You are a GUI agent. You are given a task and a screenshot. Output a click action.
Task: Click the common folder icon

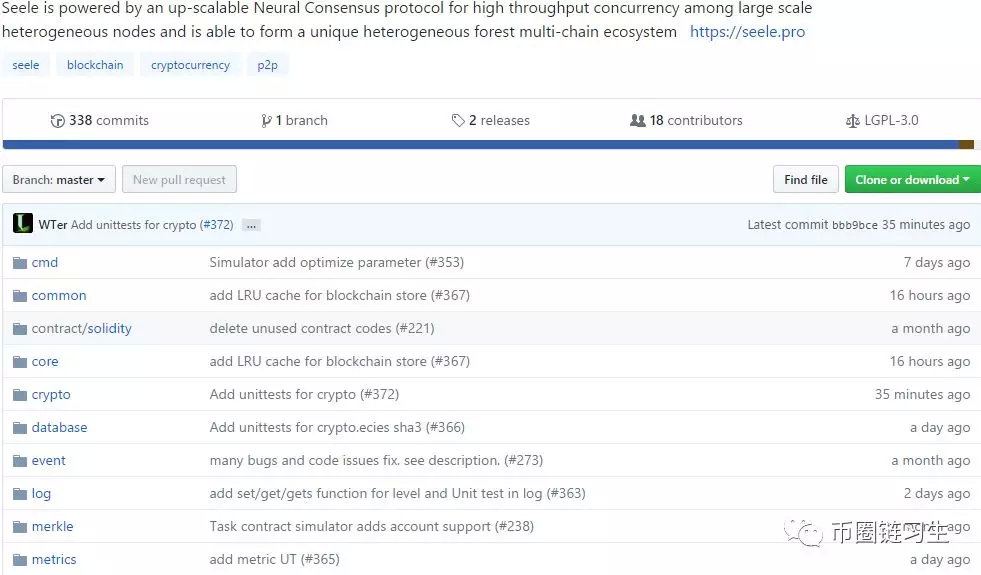(x=20, y=296)
